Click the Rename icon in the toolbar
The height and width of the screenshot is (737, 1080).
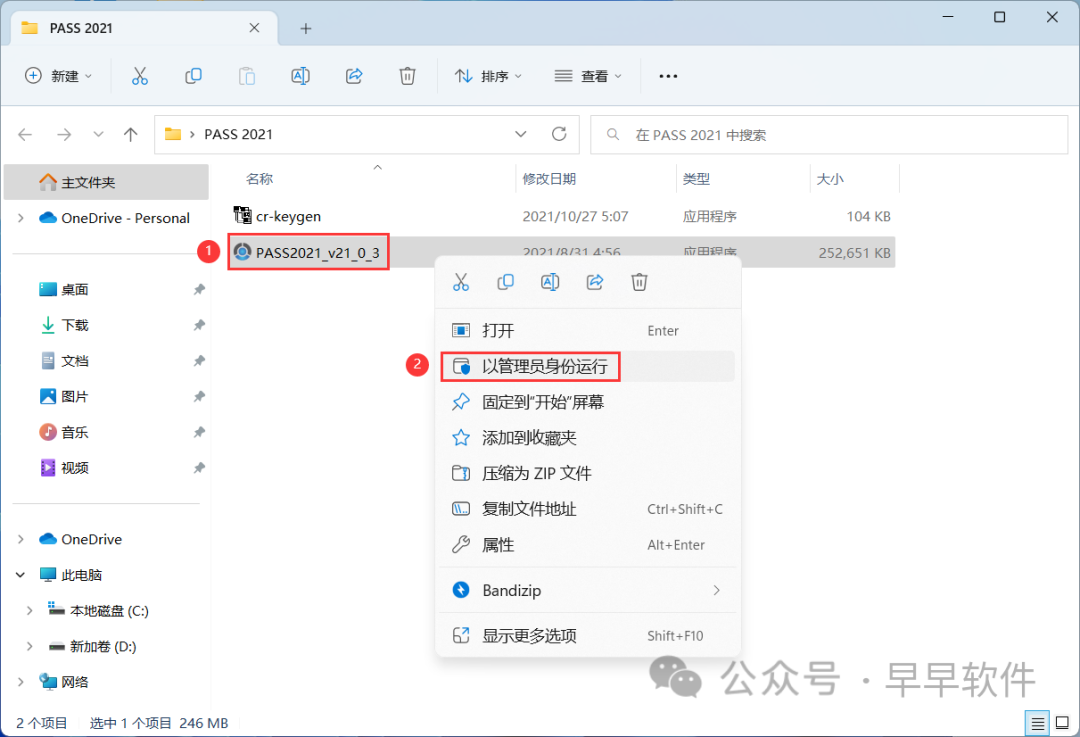pyautogui.click(x=300, y=76)
